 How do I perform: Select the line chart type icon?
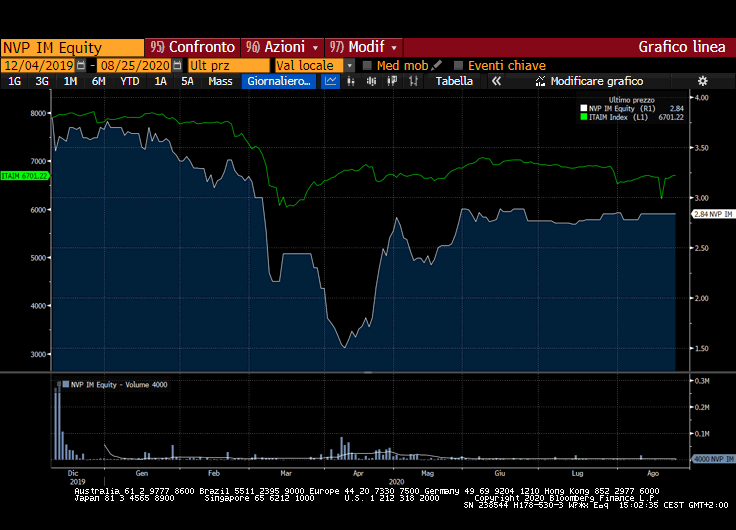pos(332,81)
